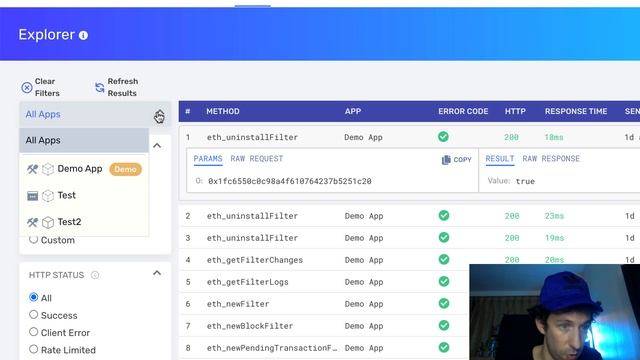Click row 2 eth_uninstallFilter method
The height and width of the screenshot is (360, 640).
(x=252, y=216)
